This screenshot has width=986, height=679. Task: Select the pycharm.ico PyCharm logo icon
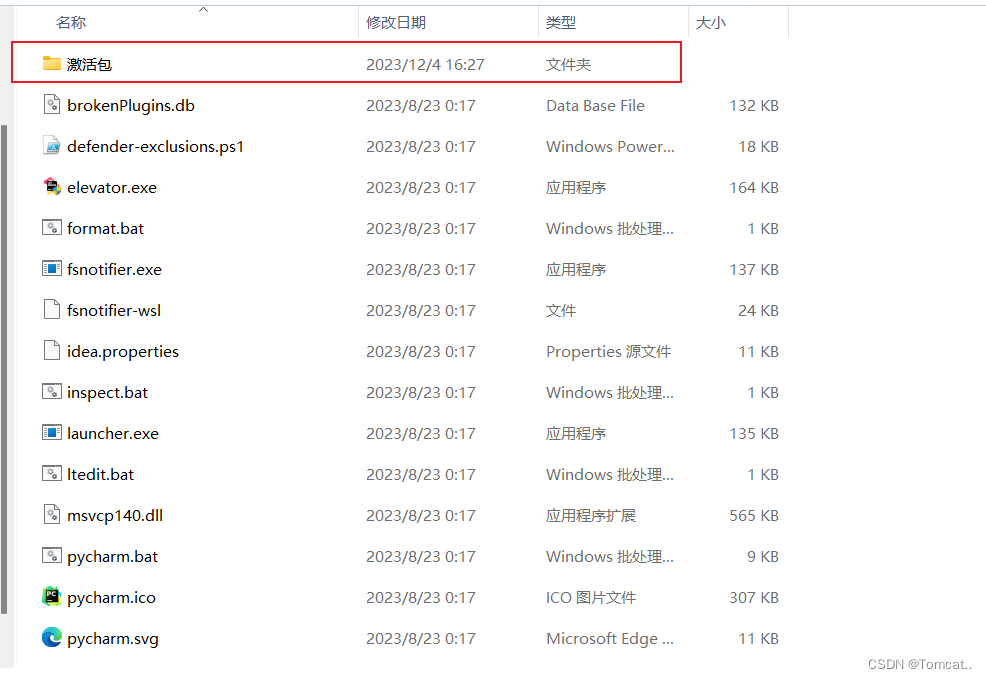52,596
